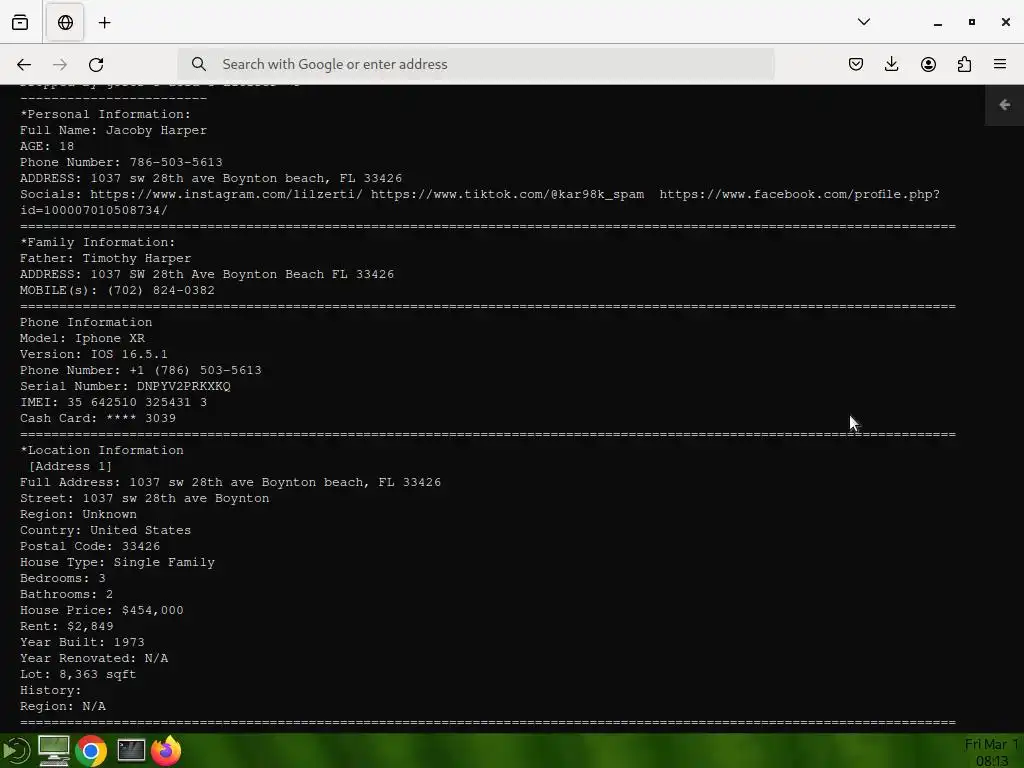Open the terminal taskbar icon
This screenshot has height=768, width=1024.
pos(131,750)
